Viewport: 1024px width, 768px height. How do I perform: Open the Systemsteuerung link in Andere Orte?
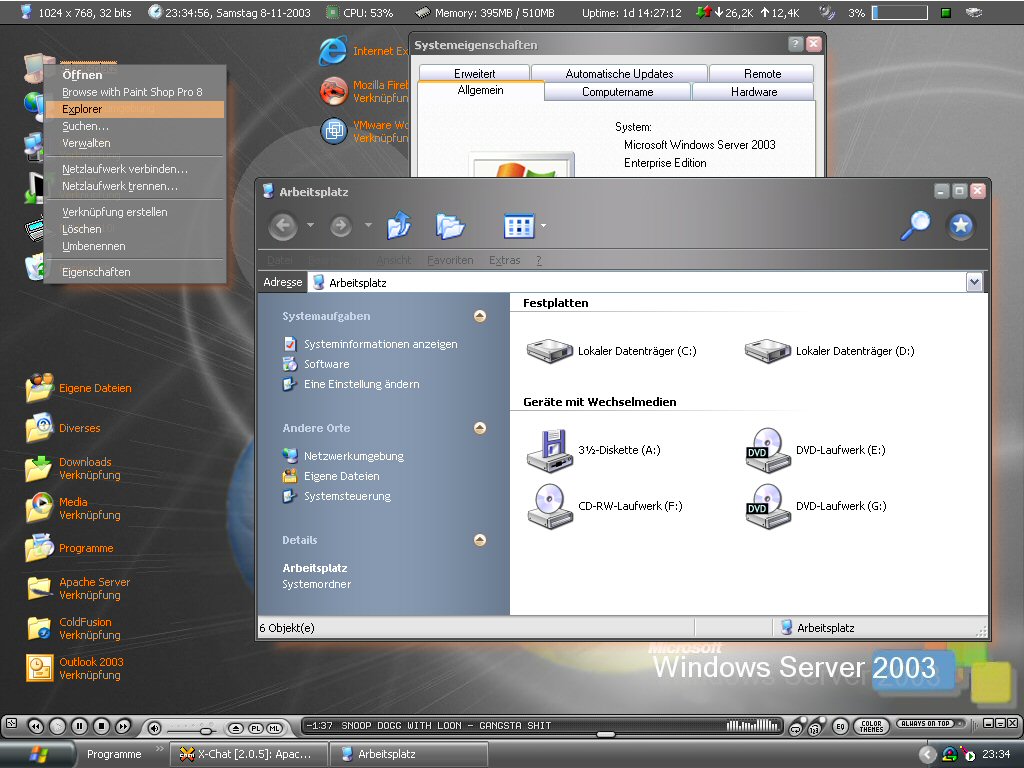click(347, 496)
